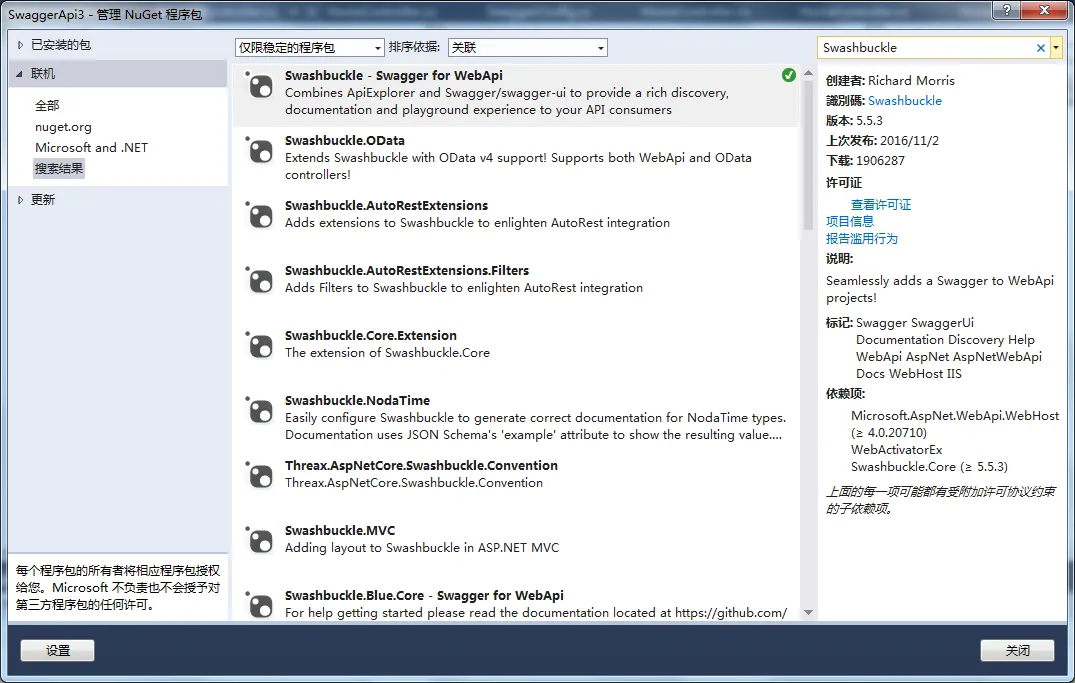This screenshot has height=683, width=1075.
Task: Collapse the 联机 section
Action: [19, 74]
